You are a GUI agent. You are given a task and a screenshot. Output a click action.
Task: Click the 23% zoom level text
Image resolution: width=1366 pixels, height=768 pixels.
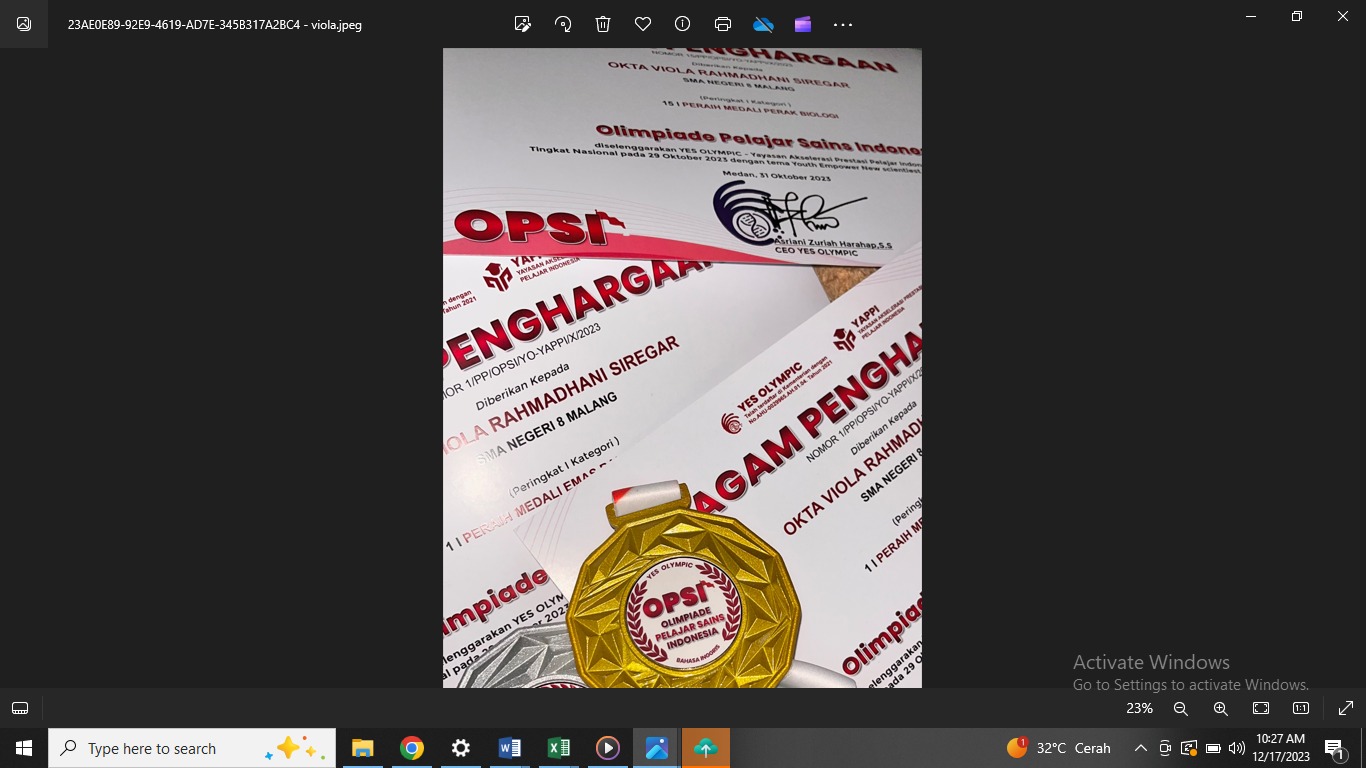[1139, 708]
